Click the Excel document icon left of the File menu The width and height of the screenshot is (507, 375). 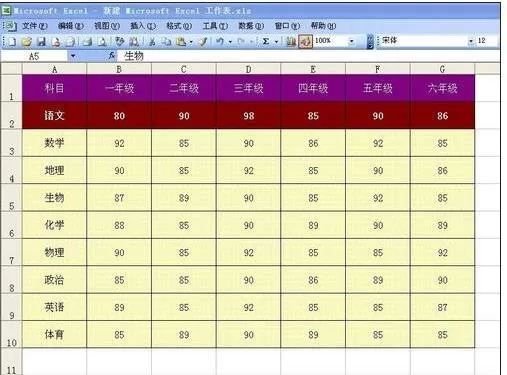tap(10, 25)
